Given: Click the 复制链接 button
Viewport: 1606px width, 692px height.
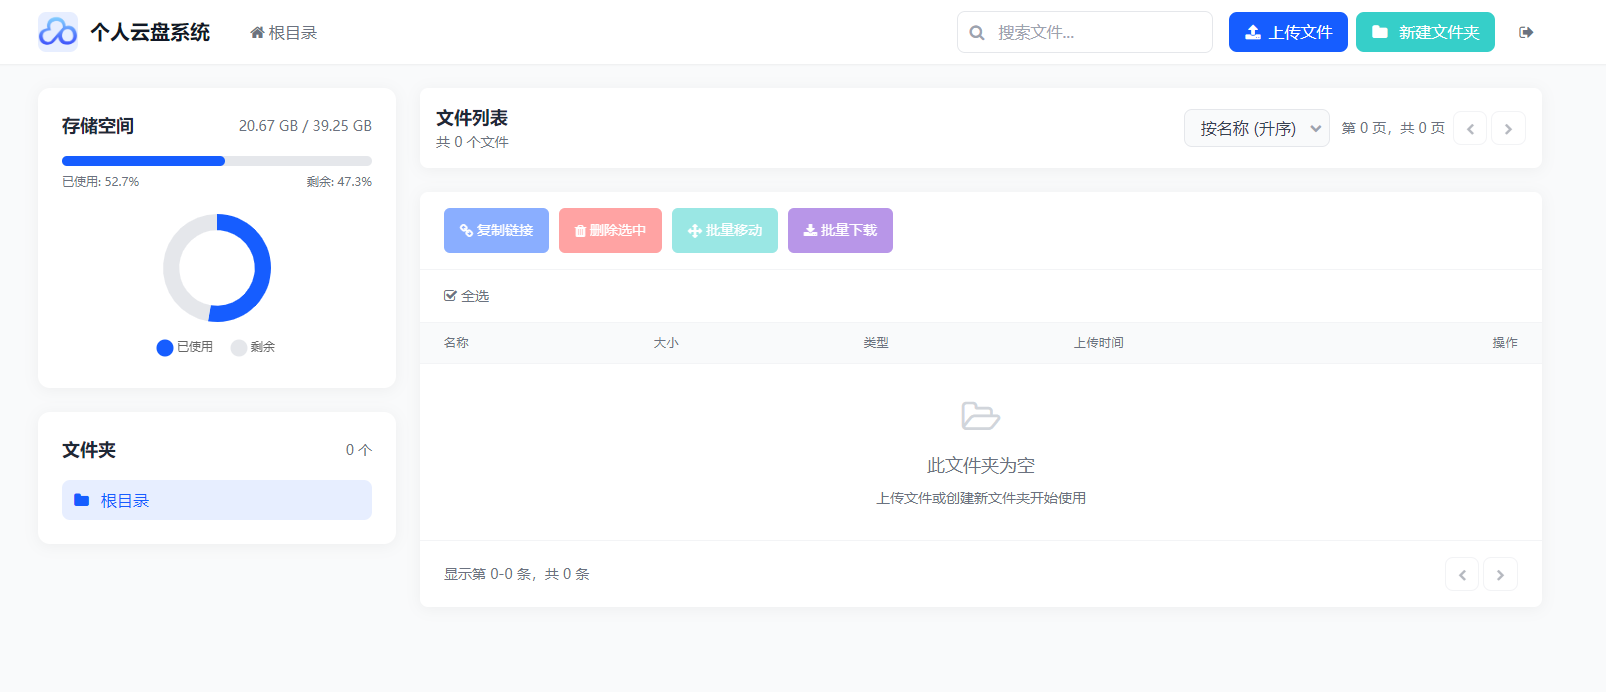Looking at the screenshot, I should click(x=496, y=230).
